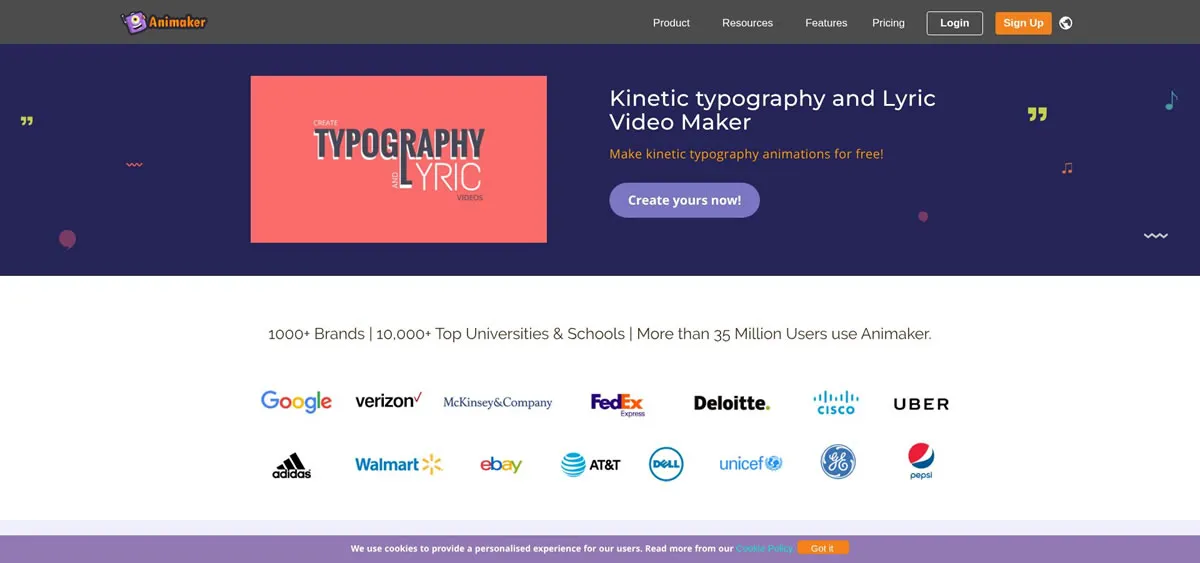
Task: Click the eBay logo
Action: (x=501, y=464)
